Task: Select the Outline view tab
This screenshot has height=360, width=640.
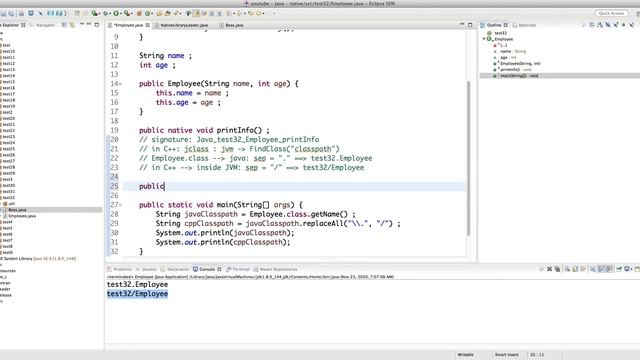Action: [x=493, y=25]
